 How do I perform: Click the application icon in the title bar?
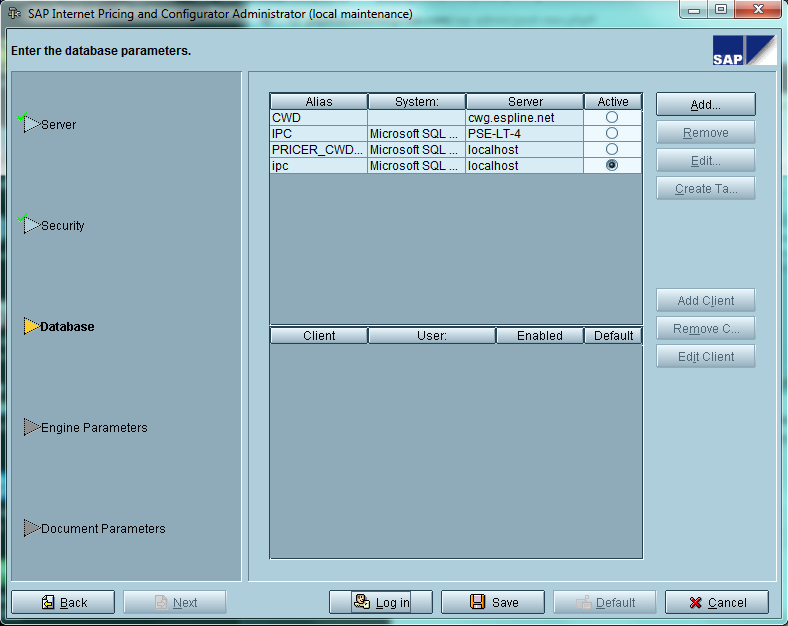click(x=15, y=13)
